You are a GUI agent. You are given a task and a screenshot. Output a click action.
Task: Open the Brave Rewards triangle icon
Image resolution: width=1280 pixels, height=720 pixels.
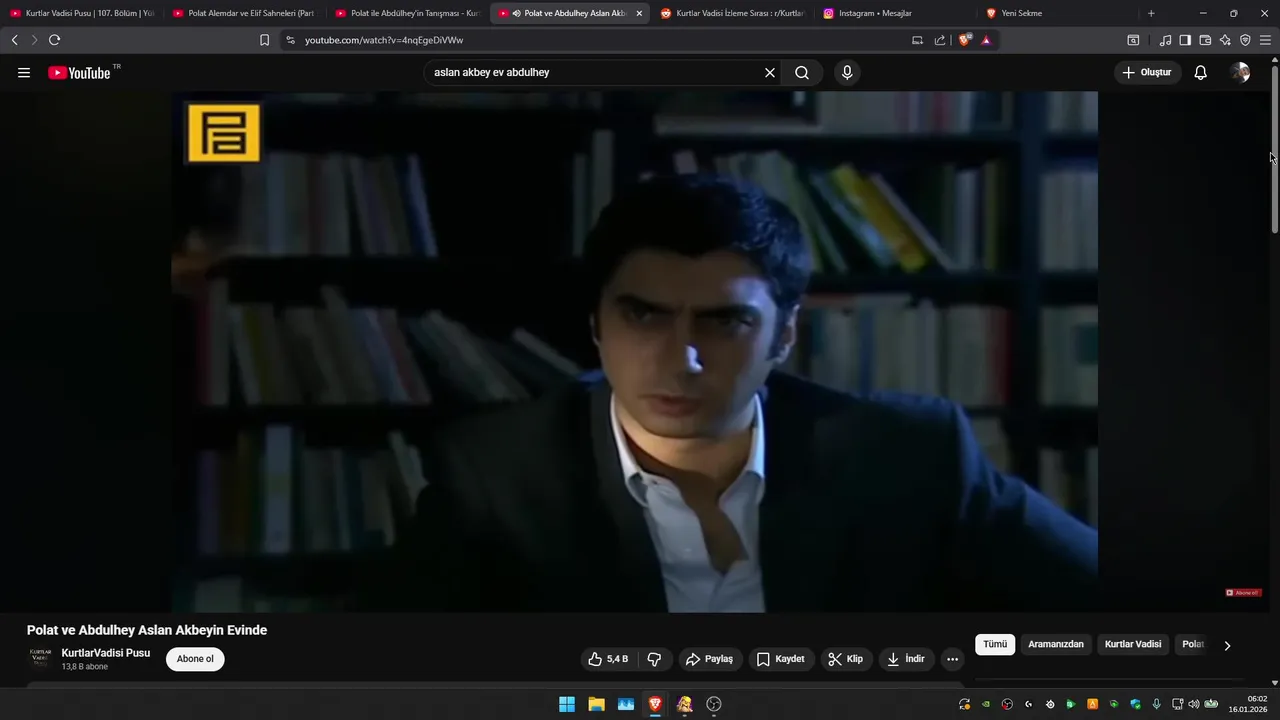pyautogui.click(x=986, y=40)
